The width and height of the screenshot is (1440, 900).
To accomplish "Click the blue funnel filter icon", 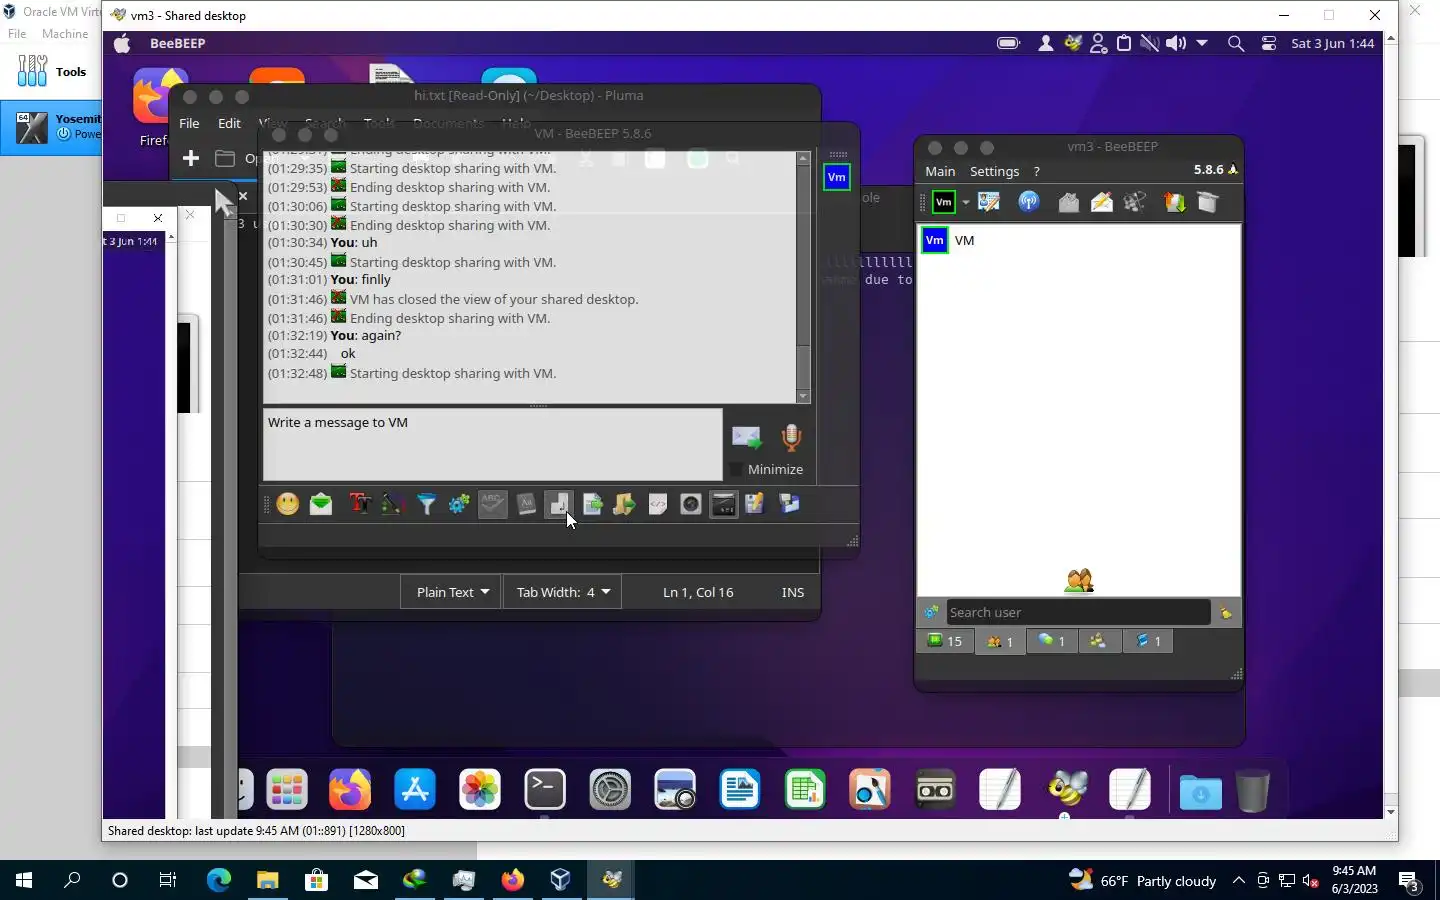I will point(426,504).
